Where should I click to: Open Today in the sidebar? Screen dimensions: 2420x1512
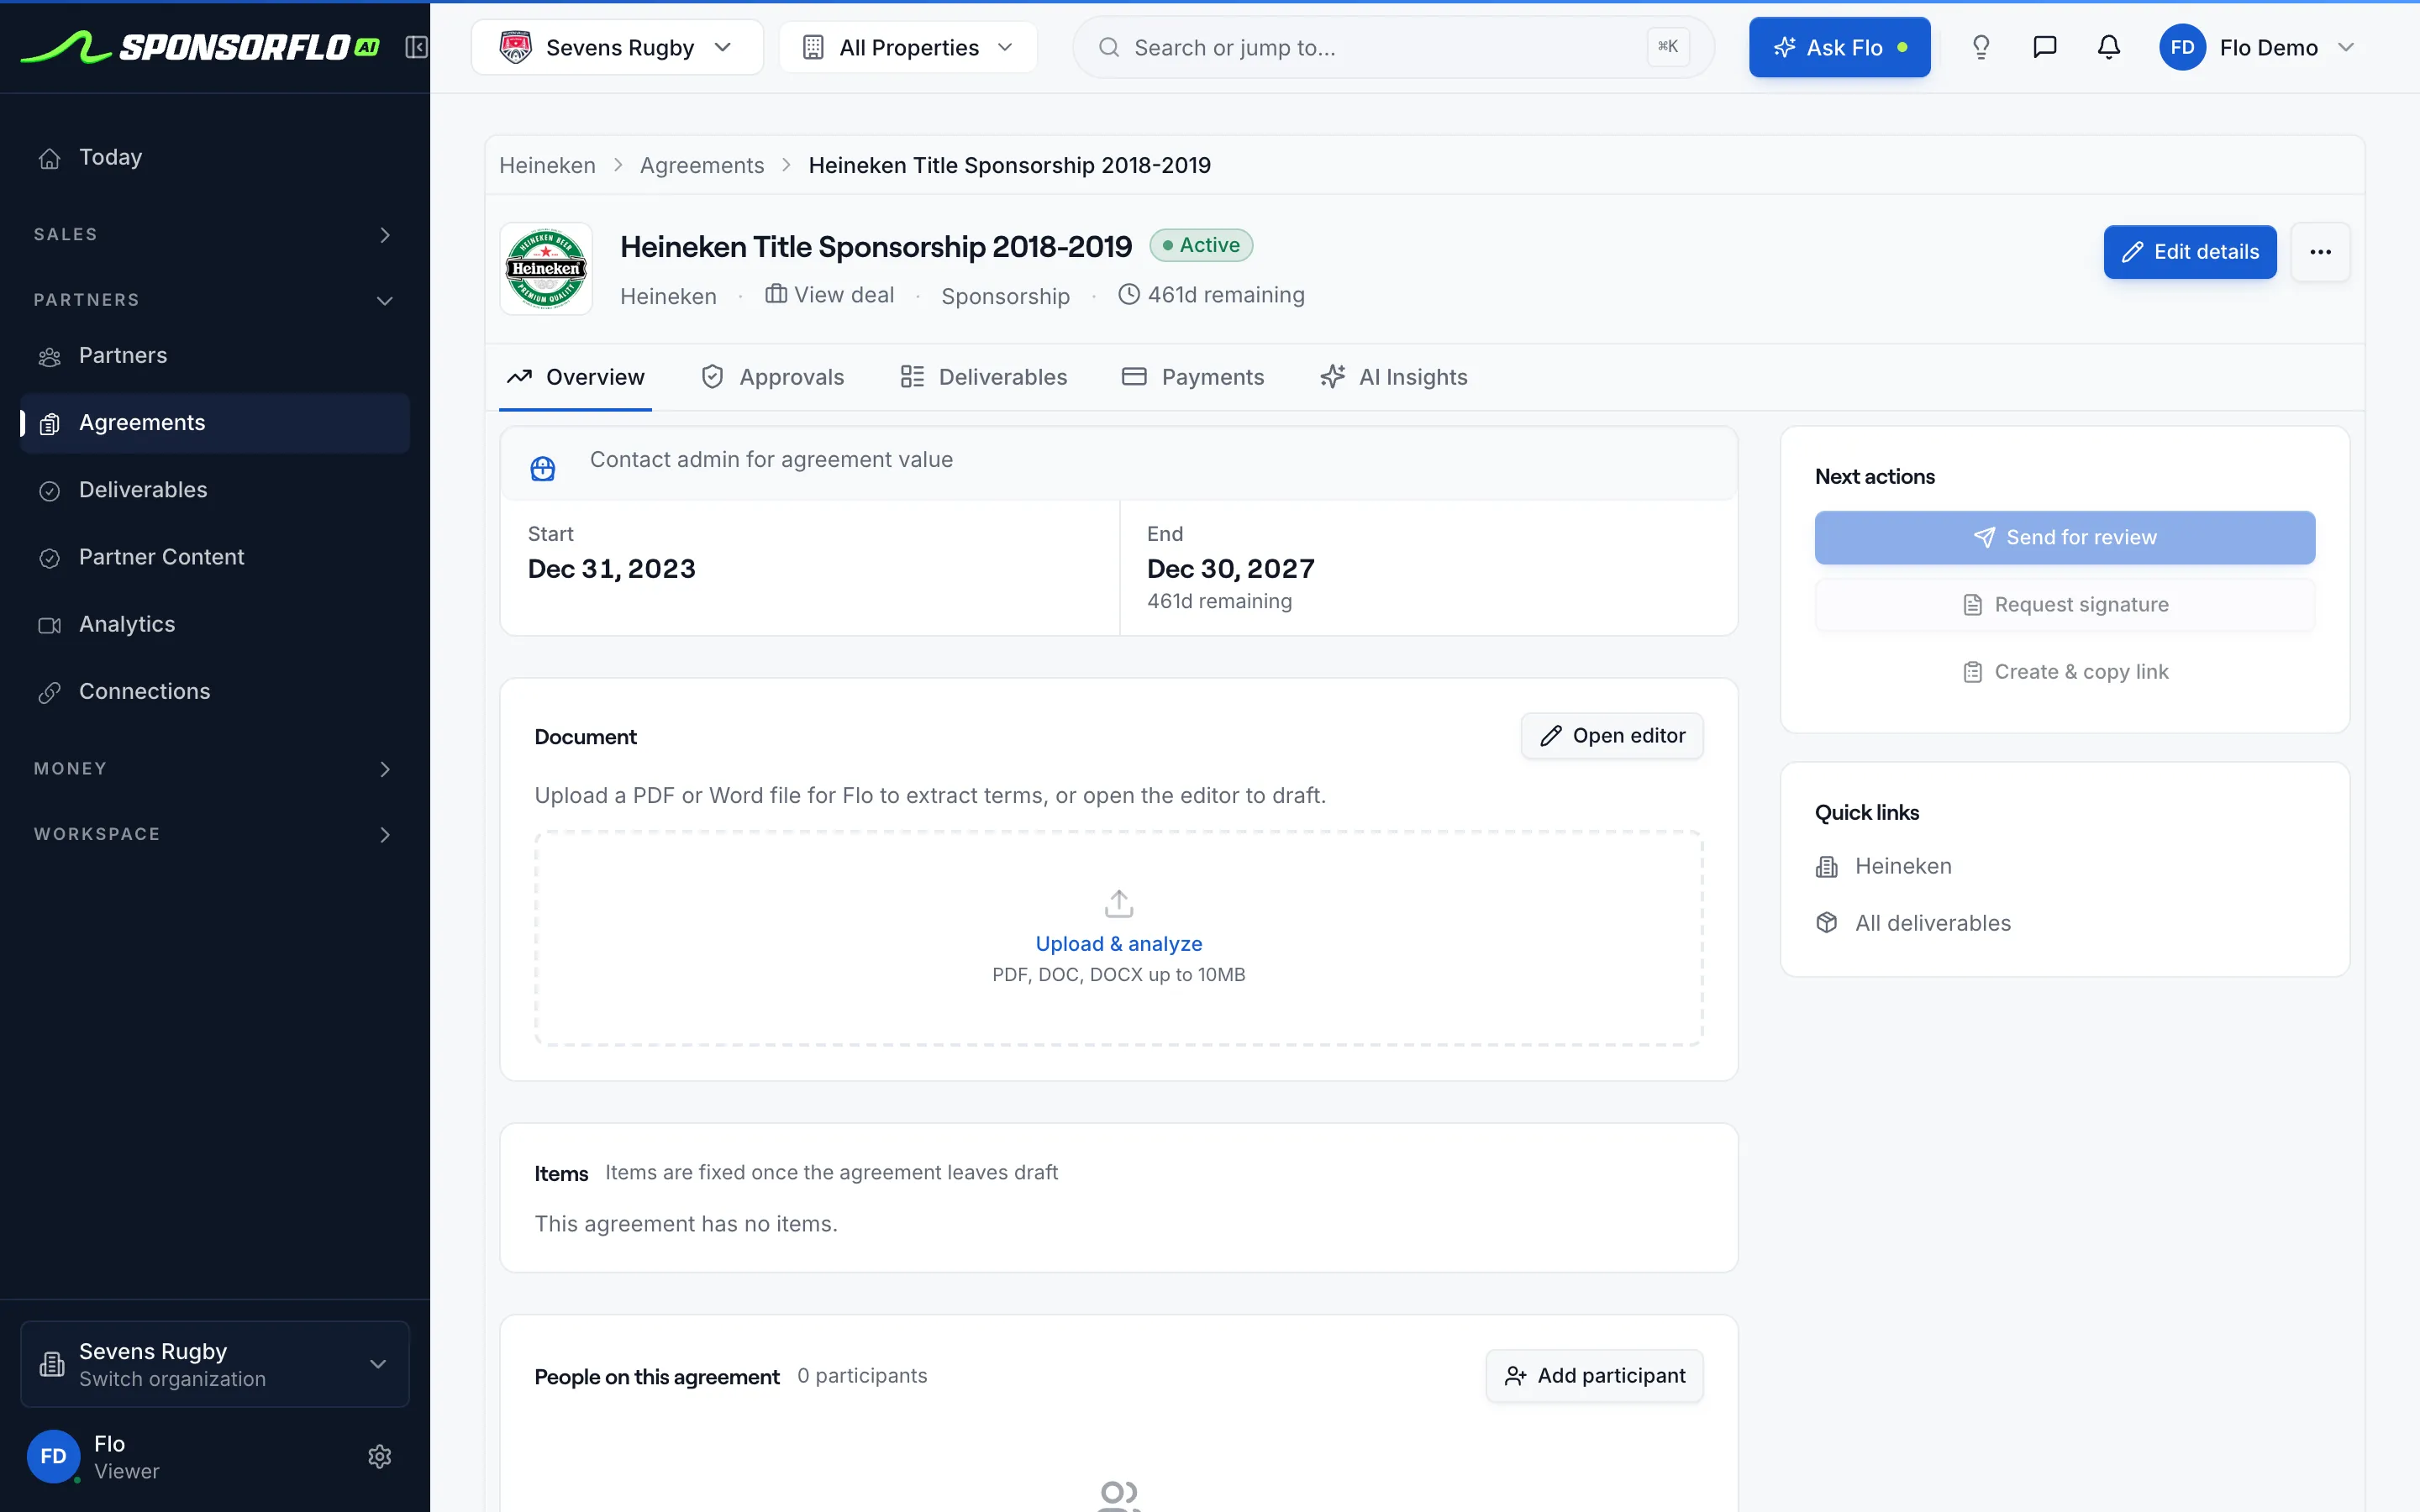(215, 158)
